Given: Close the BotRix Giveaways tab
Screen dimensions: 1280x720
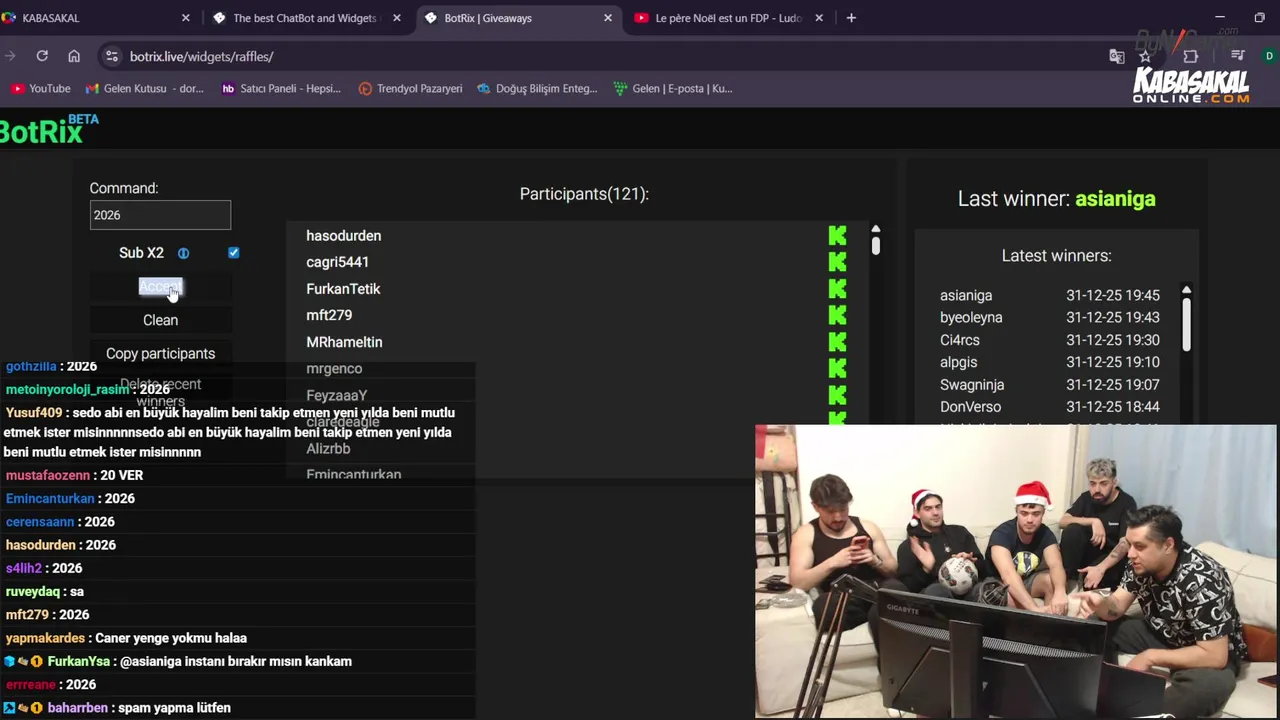Looking at the screenshot, I should (x=608, y=18).
